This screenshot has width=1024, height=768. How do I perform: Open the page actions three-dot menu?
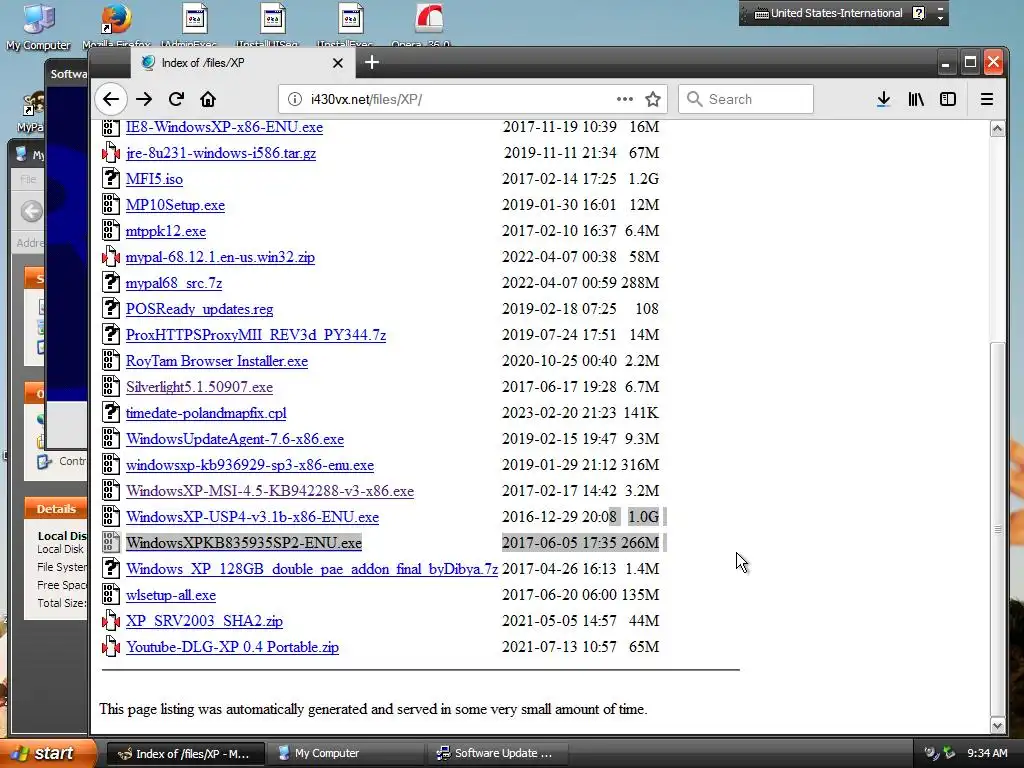click(x=624, y=99)
